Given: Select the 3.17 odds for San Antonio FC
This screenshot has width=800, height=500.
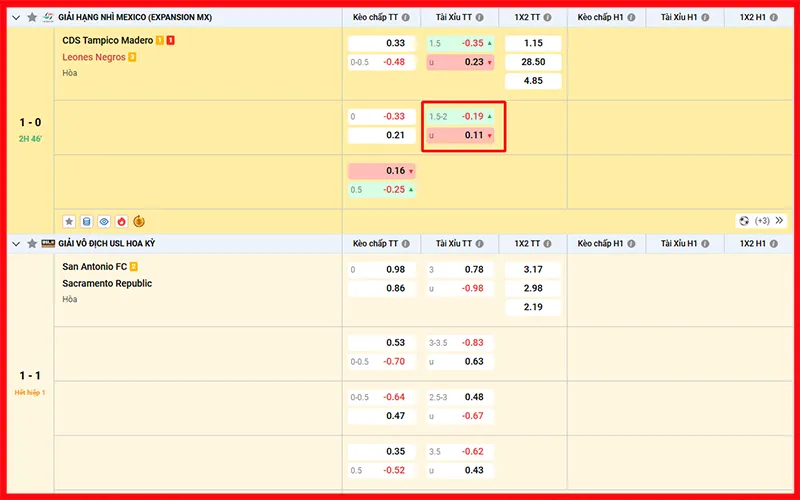Looking at the screenshot, I should (x=533, y=269).
